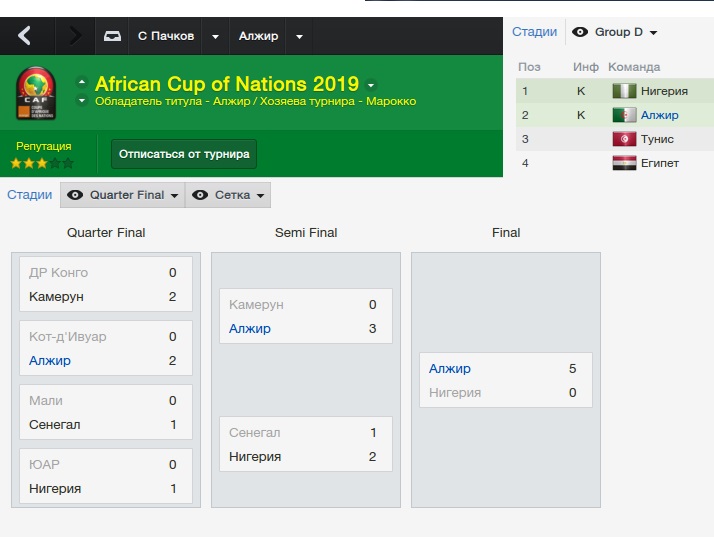Open the Алжир team menu
The height and width of the screenshot is (537, 714).
(258, 37)
